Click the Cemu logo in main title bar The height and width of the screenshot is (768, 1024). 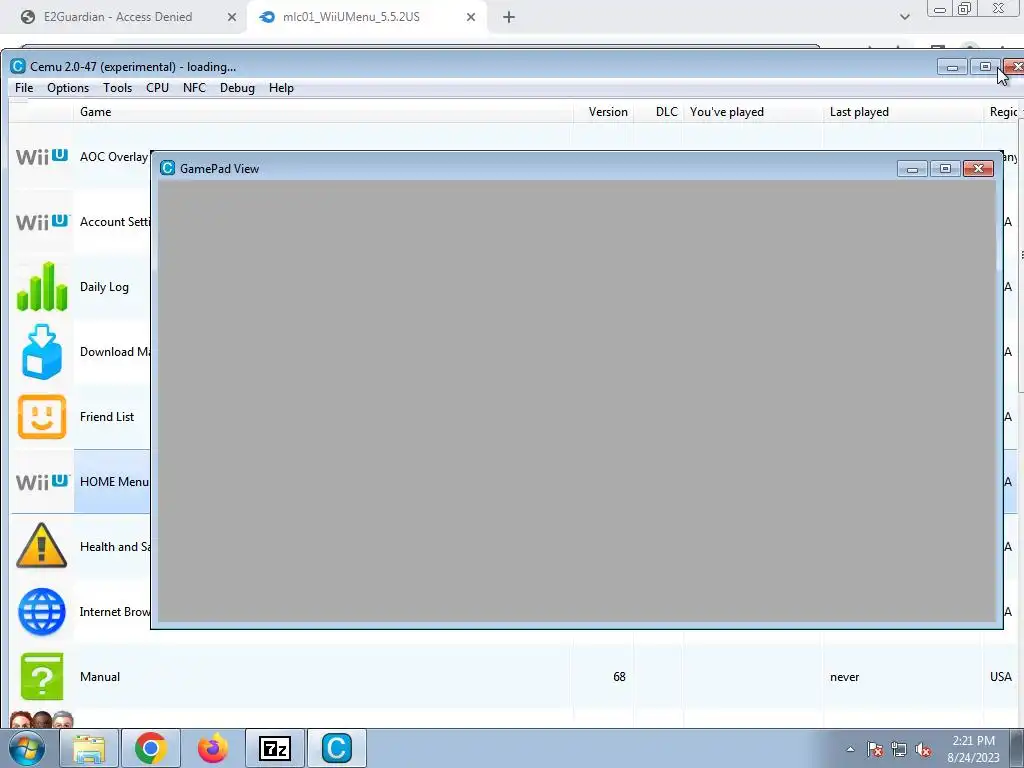(18, 67)
